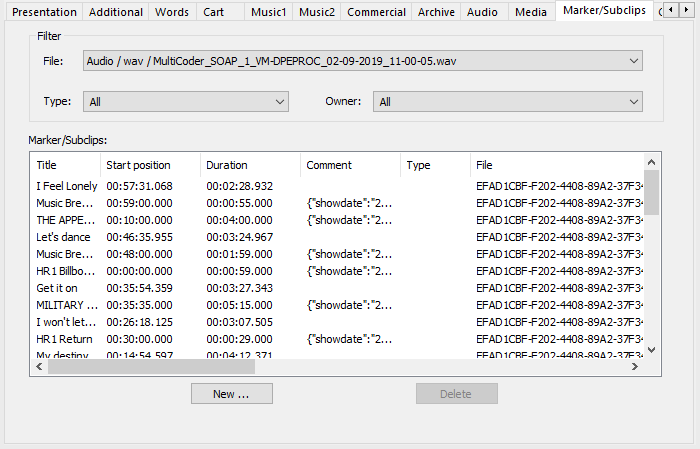The height and width of the screenshot is (449, 700).
Task: Select the 'I Feel Lonely' marker row
Action: (67, 186)
